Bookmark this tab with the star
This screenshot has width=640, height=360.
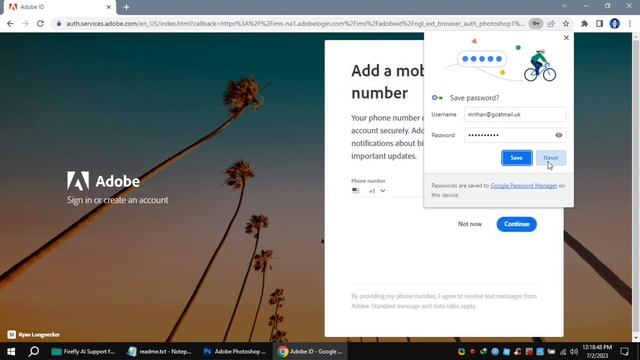(566, 24)
